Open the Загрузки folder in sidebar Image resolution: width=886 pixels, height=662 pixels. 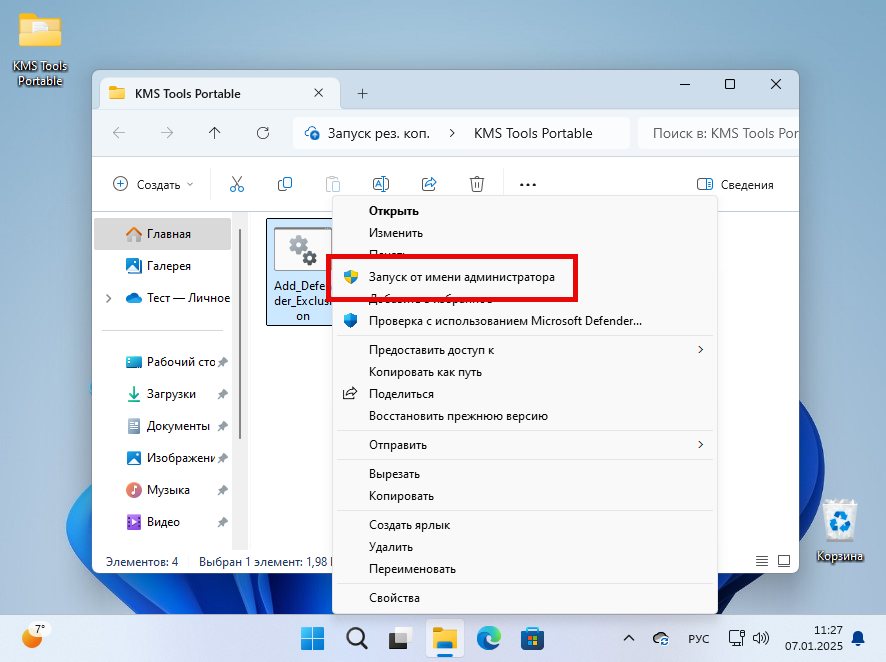click(x=171, y=394)
